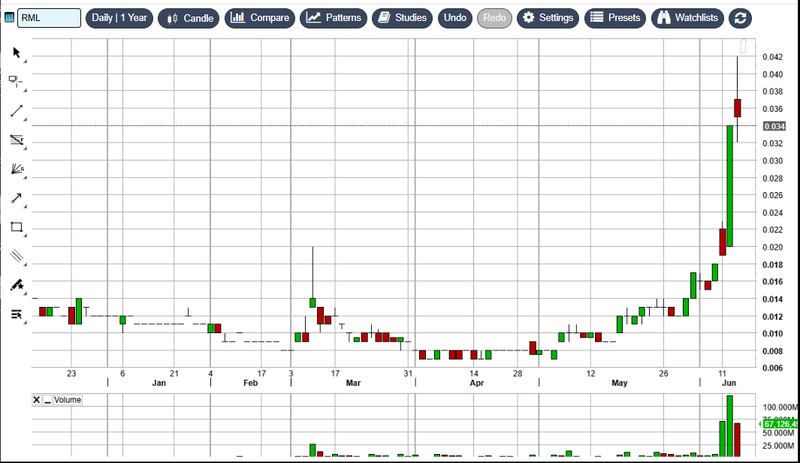Click the RML symbol input field
The image size is (800, 463).
pyautogui.click(x=49, y=18)
